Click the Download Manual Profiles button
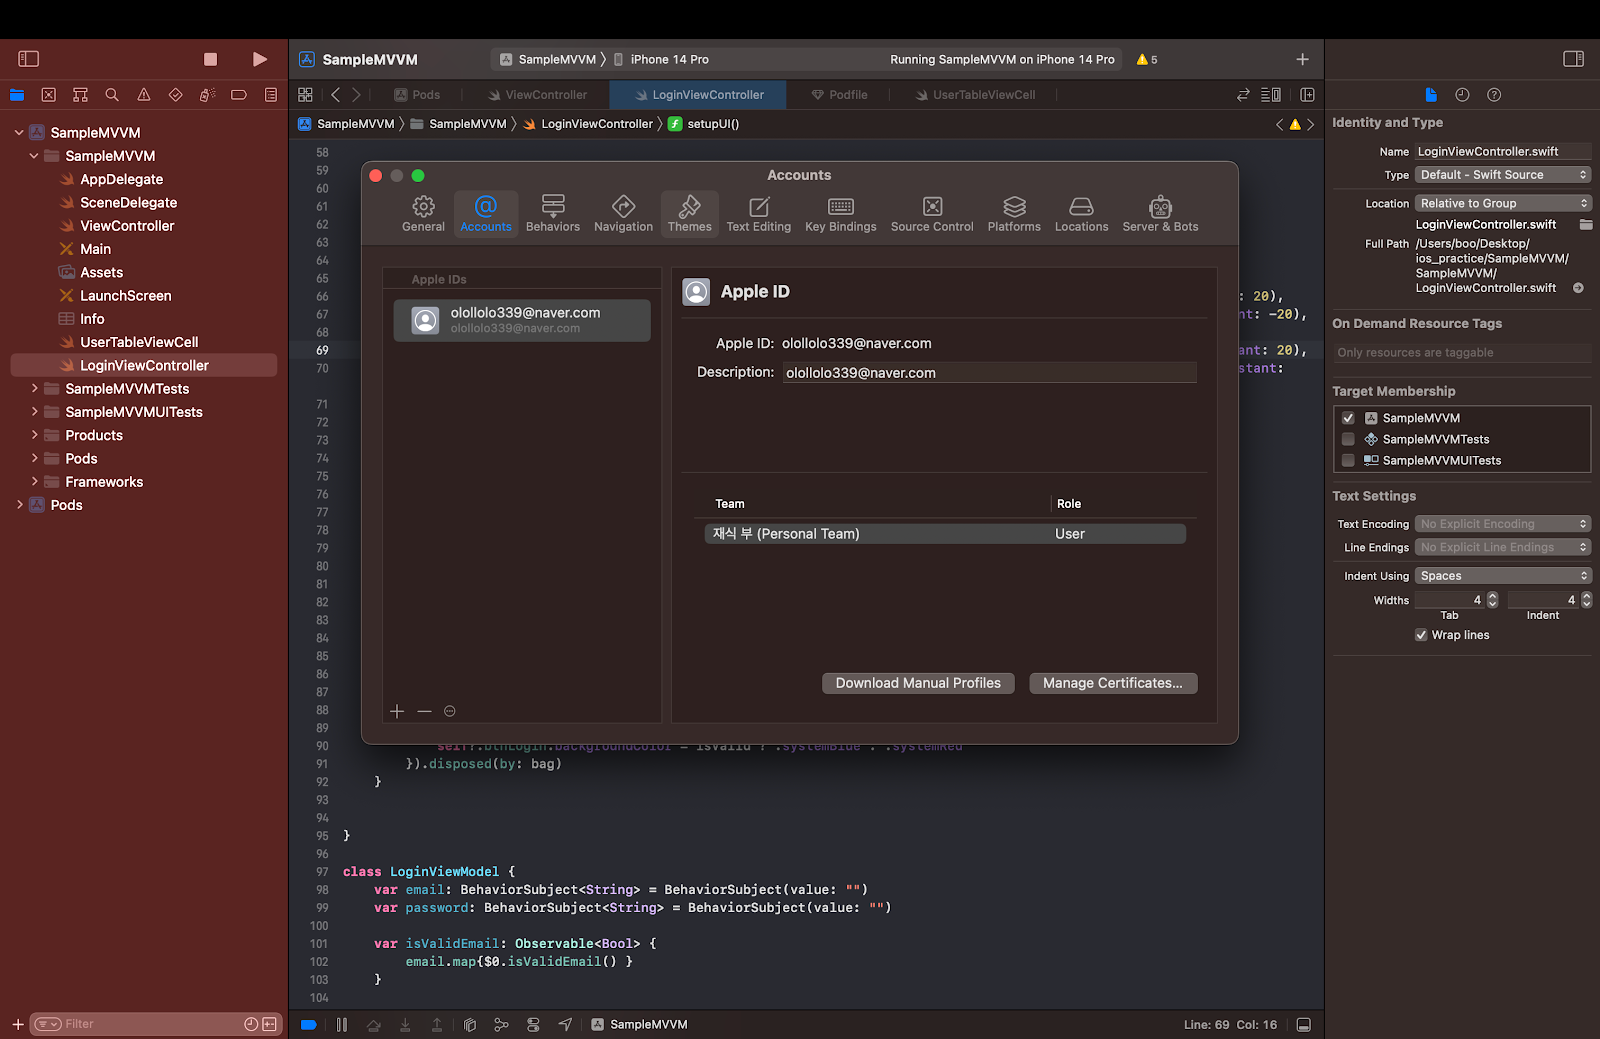The width and height of the screenshot is (1600, 1039). coord(918,683)
